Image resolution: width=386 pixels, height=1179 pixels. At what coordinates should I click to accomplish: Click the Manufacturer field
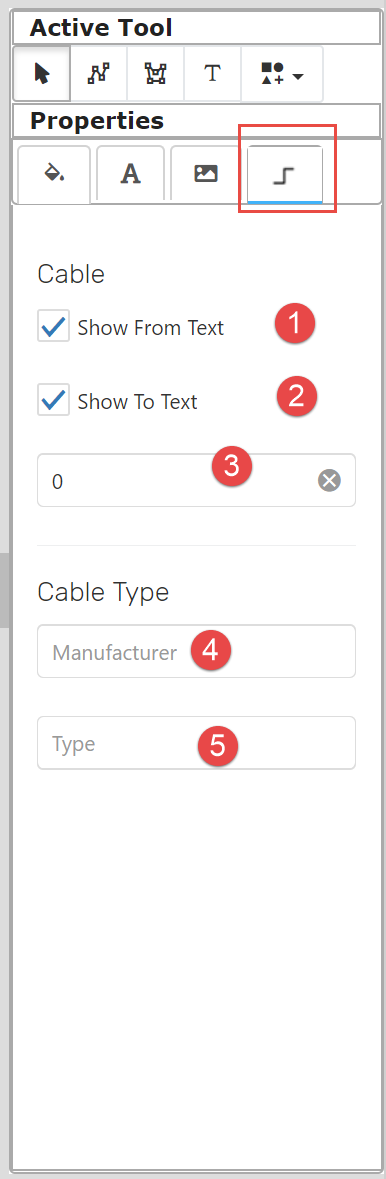click(196, 651)
